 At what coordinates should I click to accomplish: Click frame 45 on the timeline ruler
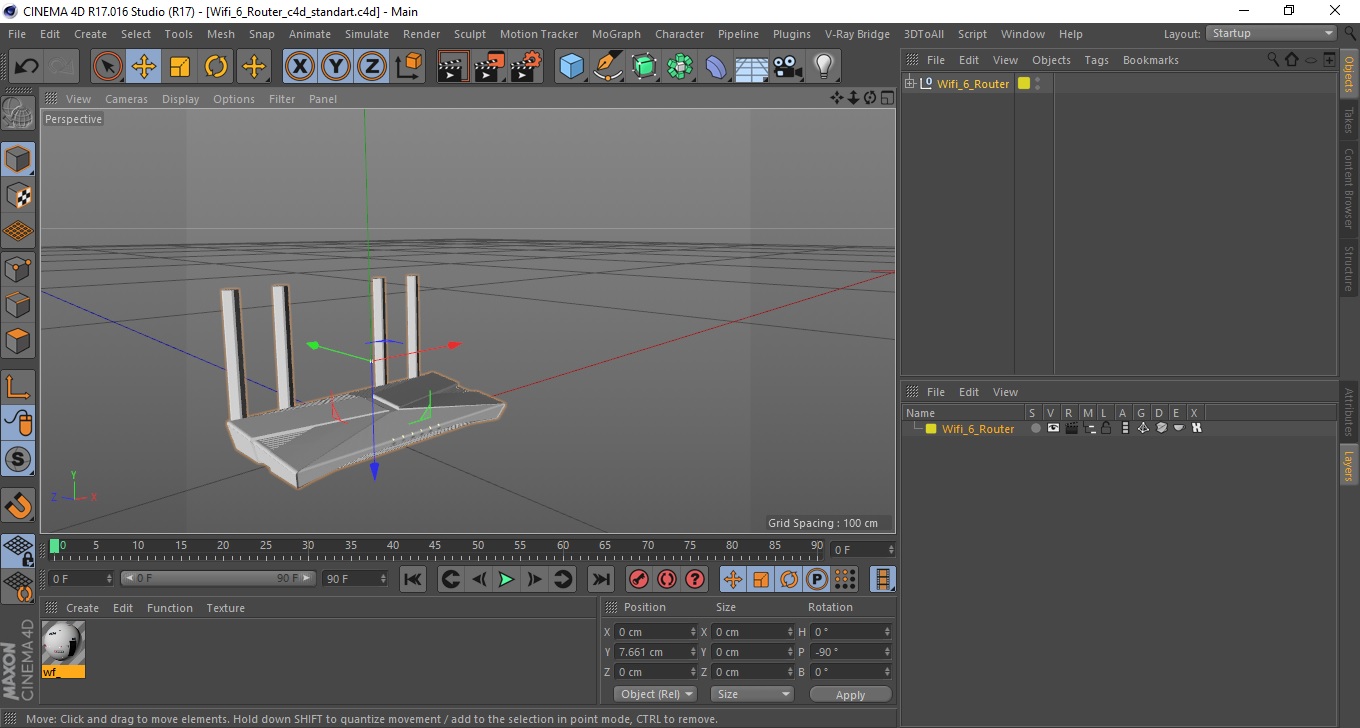[435, 545]
